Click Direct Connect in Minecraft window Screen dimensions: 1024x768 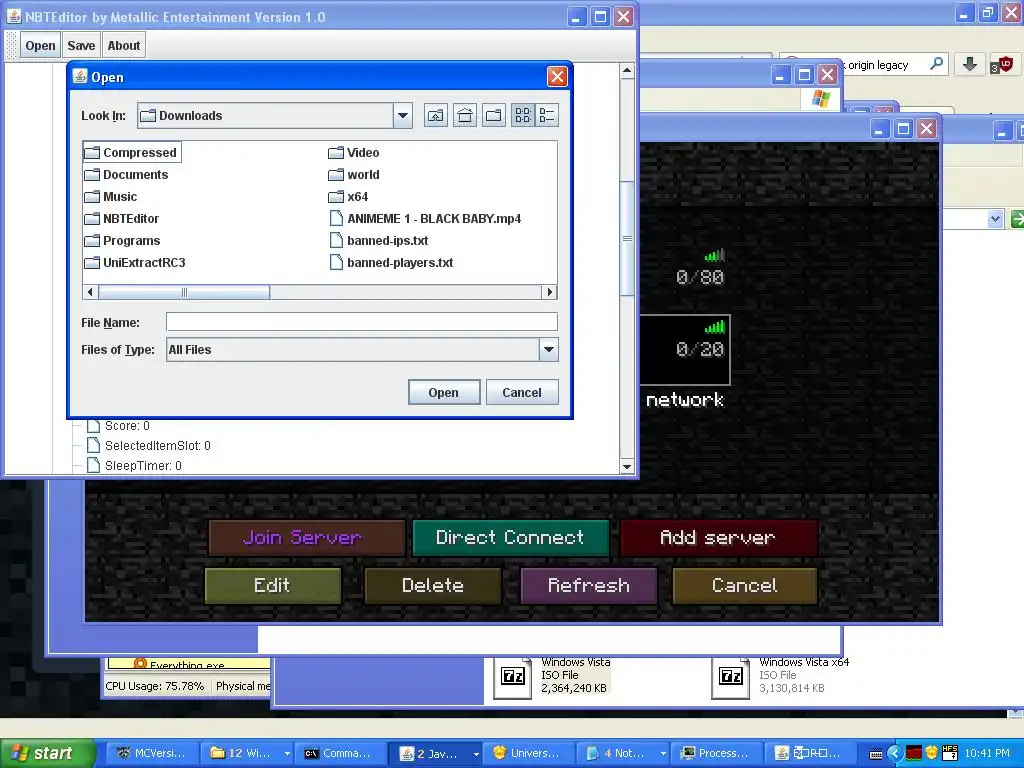point(511,537)
